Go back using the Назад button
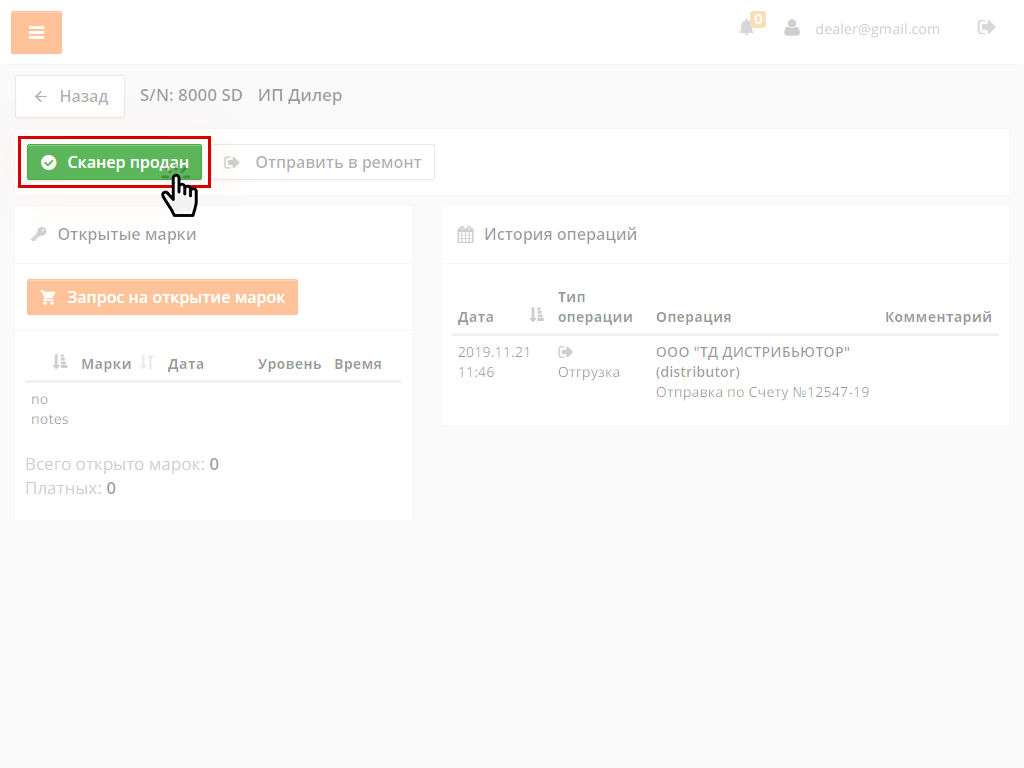1024x768 pixels. tap(70, 96)
